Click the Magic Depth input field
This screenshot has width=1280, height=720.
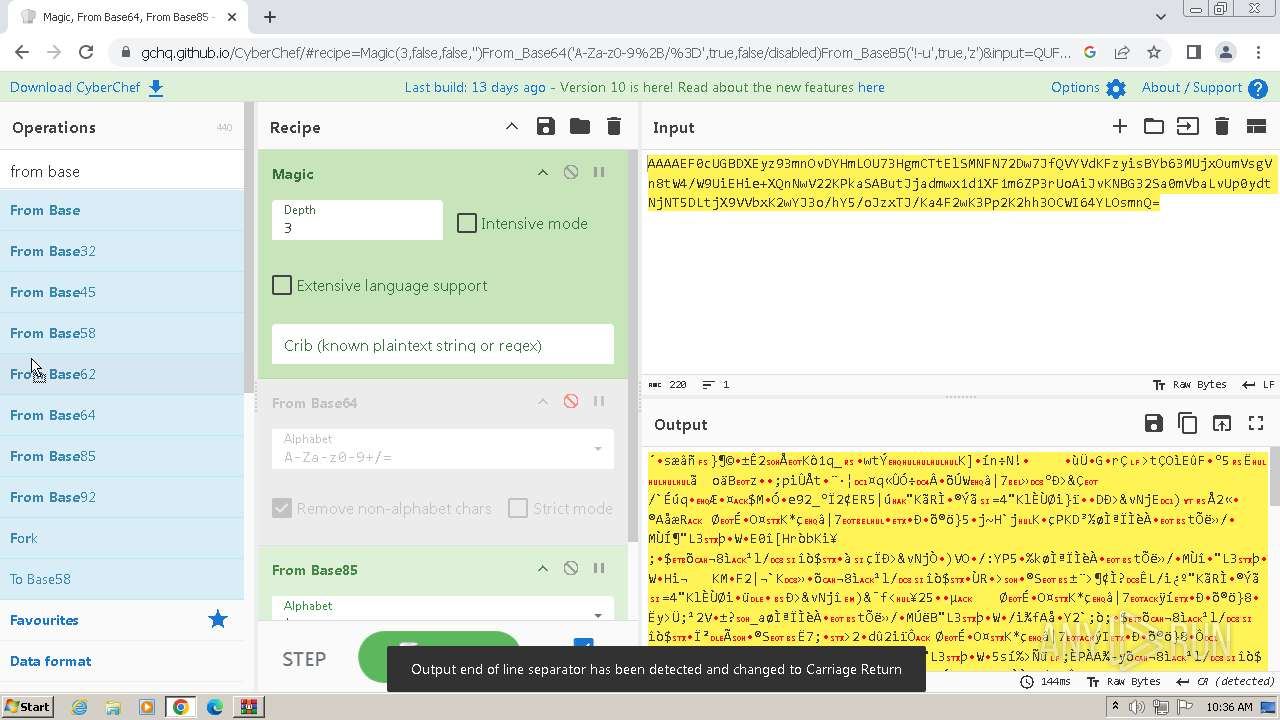coord(357,220)
